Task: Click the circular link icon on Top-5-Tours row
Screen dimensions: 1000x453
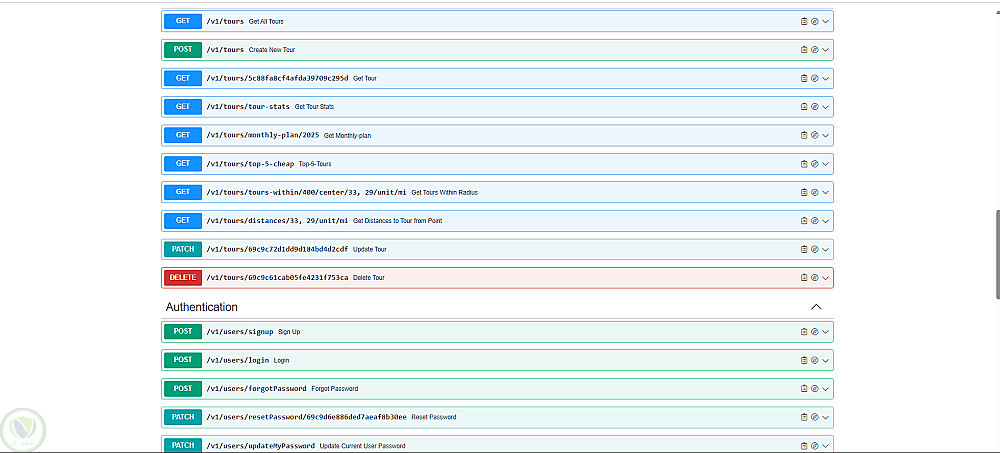Action: tap(814, 164)
